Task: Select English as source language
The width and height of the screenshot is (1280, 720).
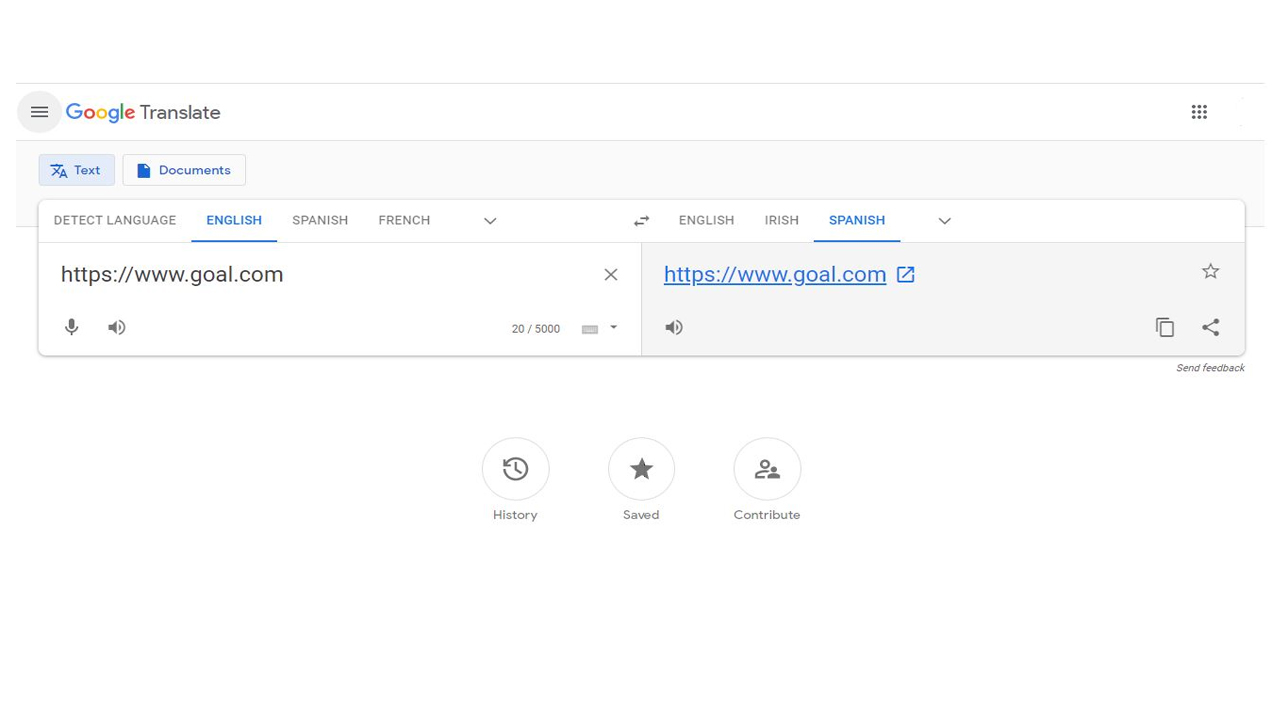Action: [x=234, y=221]
